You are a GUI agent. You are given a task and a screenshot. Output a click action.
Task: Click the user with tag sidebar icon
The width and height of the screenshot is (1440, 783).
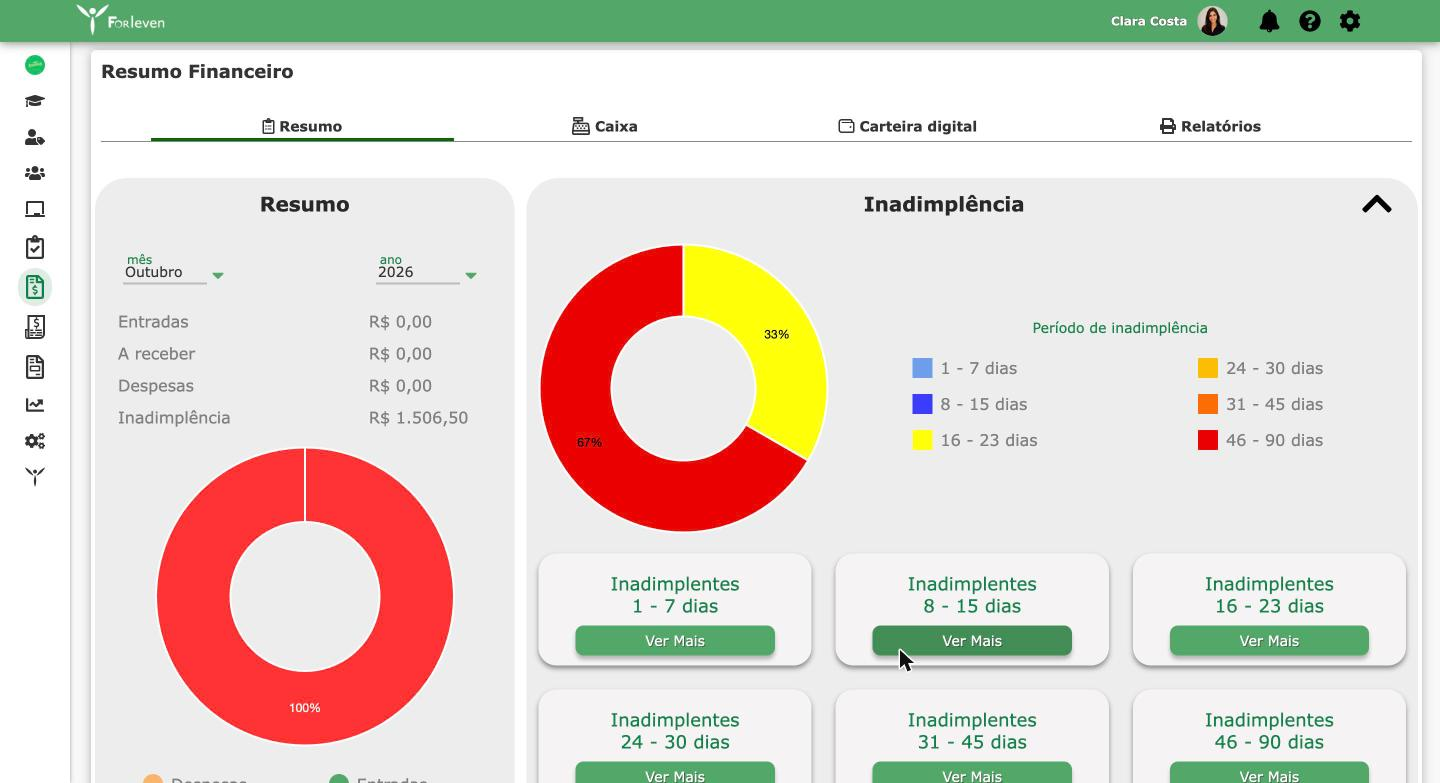pyautogui.click(x=35, y=137)
